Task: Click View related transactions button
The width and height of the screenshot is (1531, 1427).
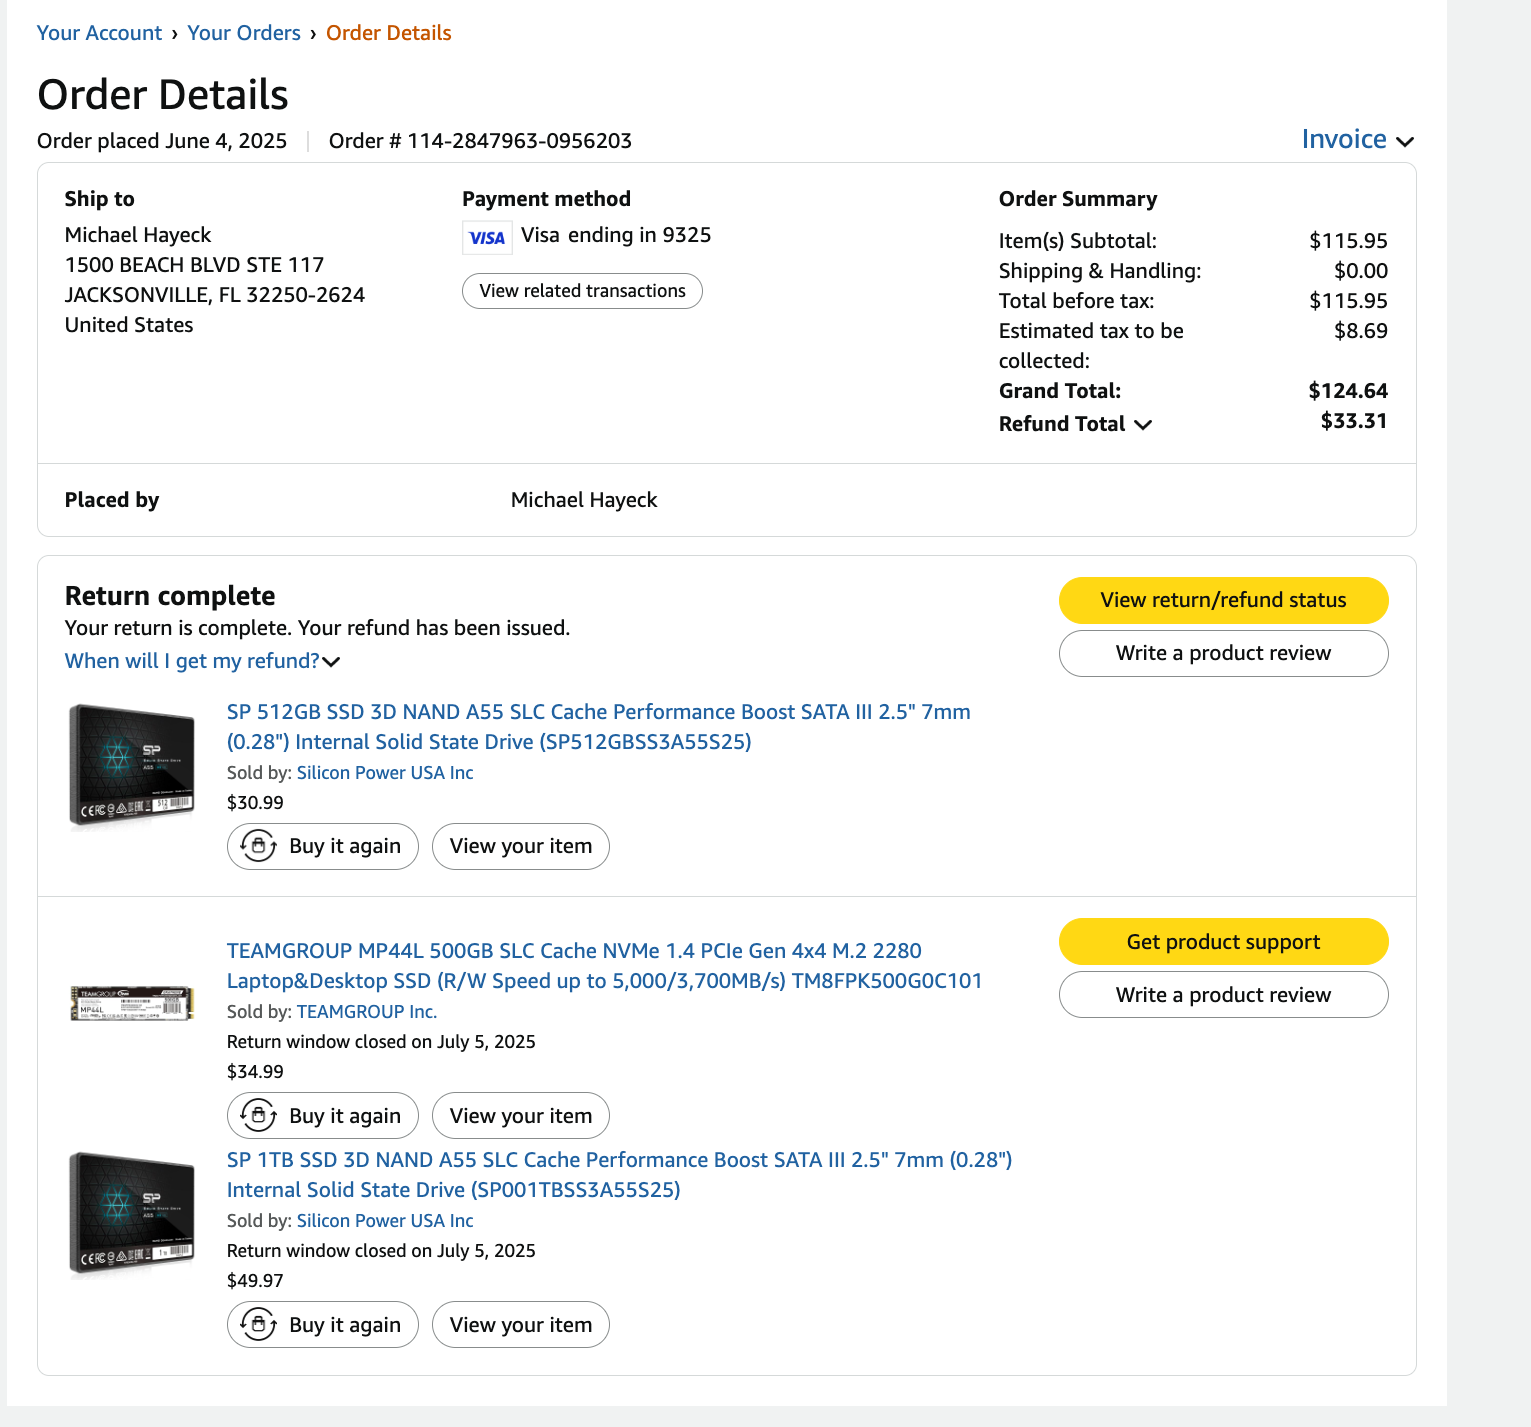Action: coord(582,291)
